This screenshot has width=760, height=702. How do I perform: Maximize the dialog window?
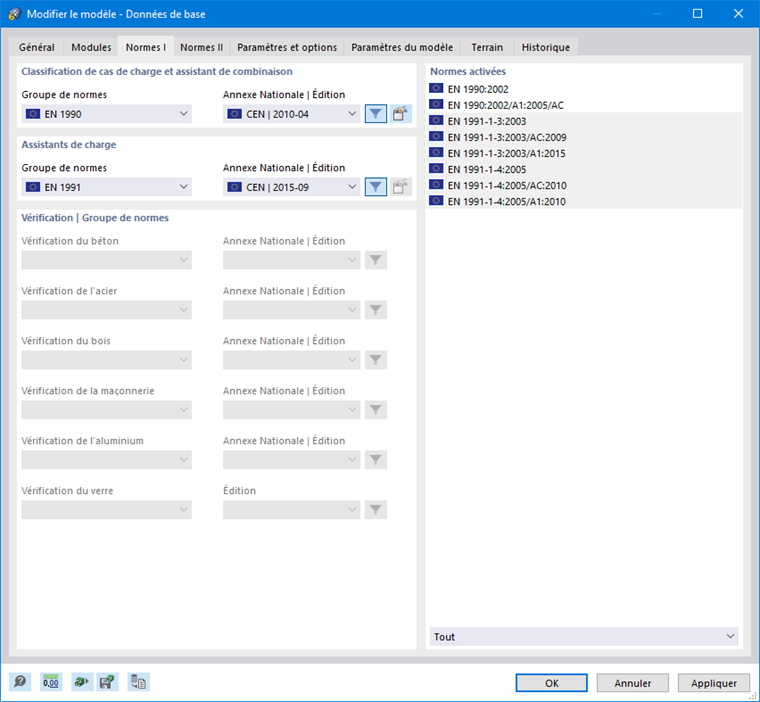697,14
